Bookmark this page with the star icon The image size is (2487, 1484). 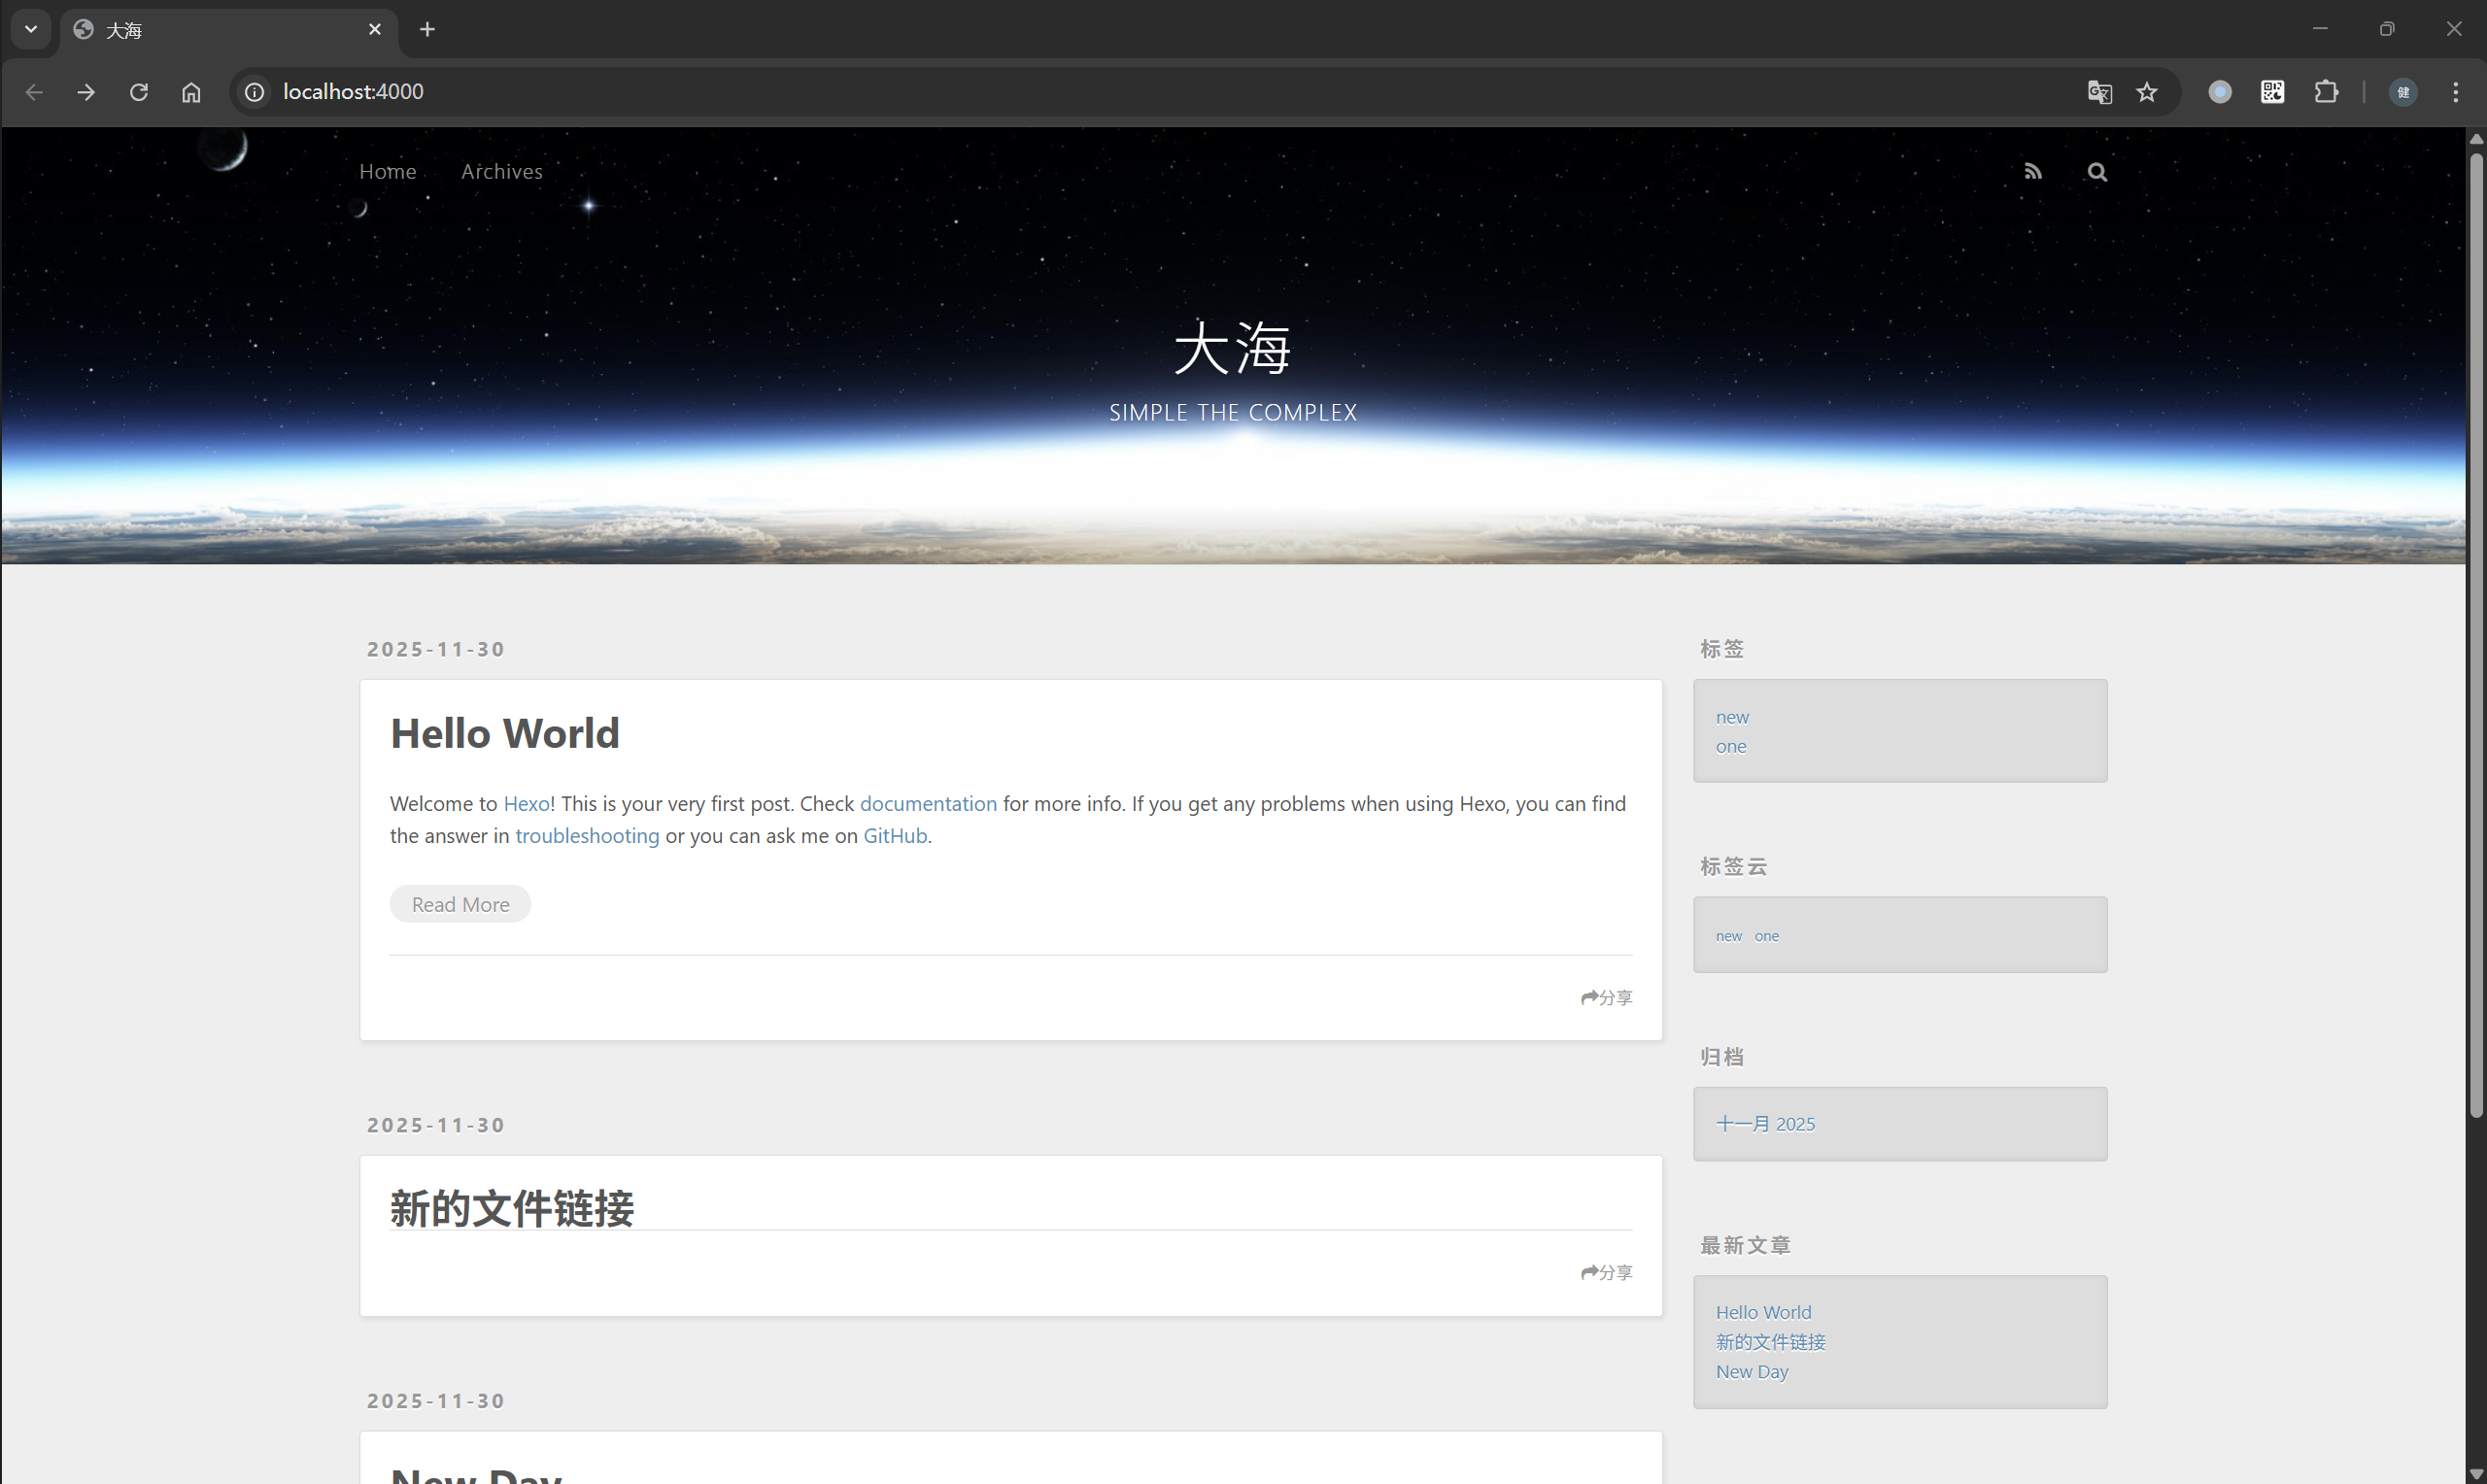pyautogui.click(x=2147, y=92)
